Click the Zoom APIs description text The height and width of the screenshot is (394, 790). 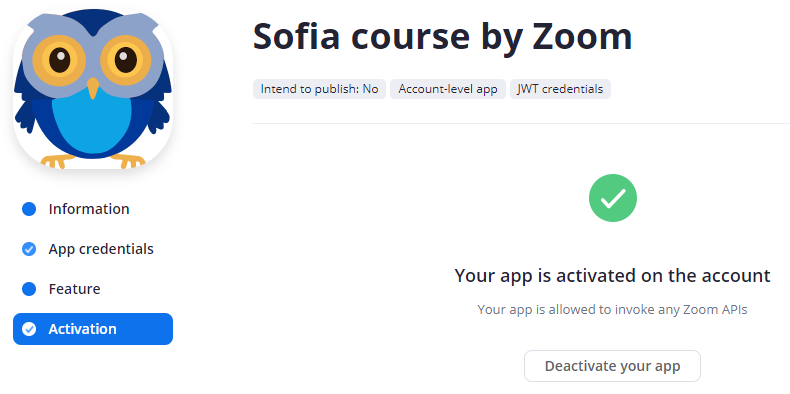click(x=612, y=309)
